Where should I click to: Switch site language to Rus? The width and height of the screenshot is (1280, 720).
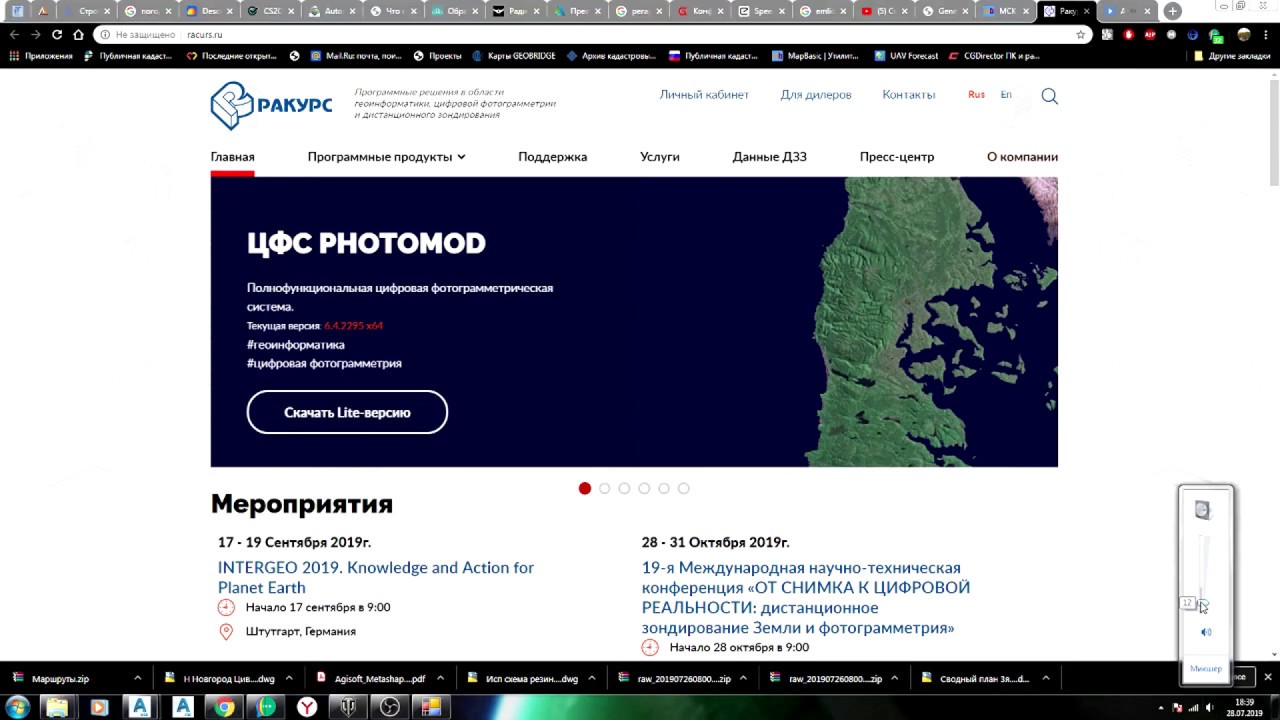976,95
